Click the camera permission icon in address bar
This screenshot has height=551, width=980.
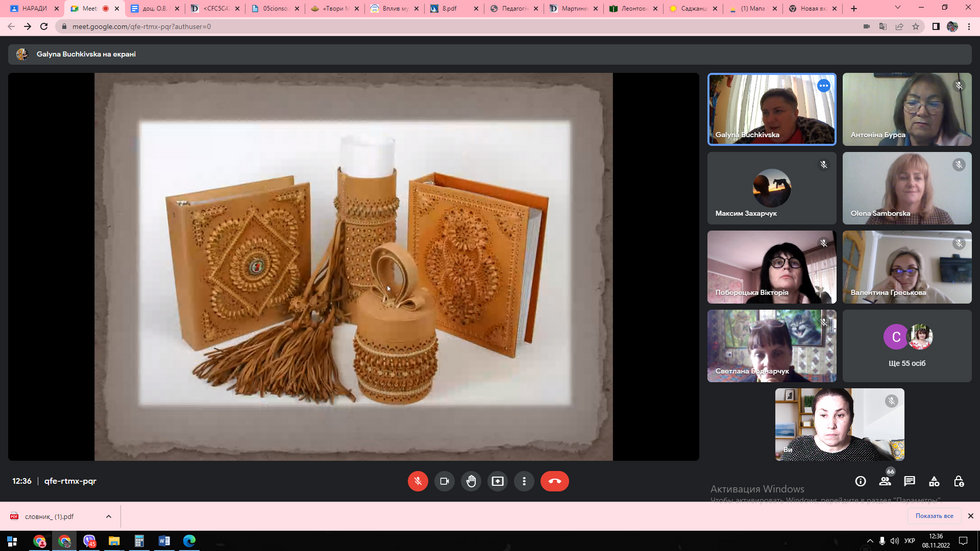866,27
